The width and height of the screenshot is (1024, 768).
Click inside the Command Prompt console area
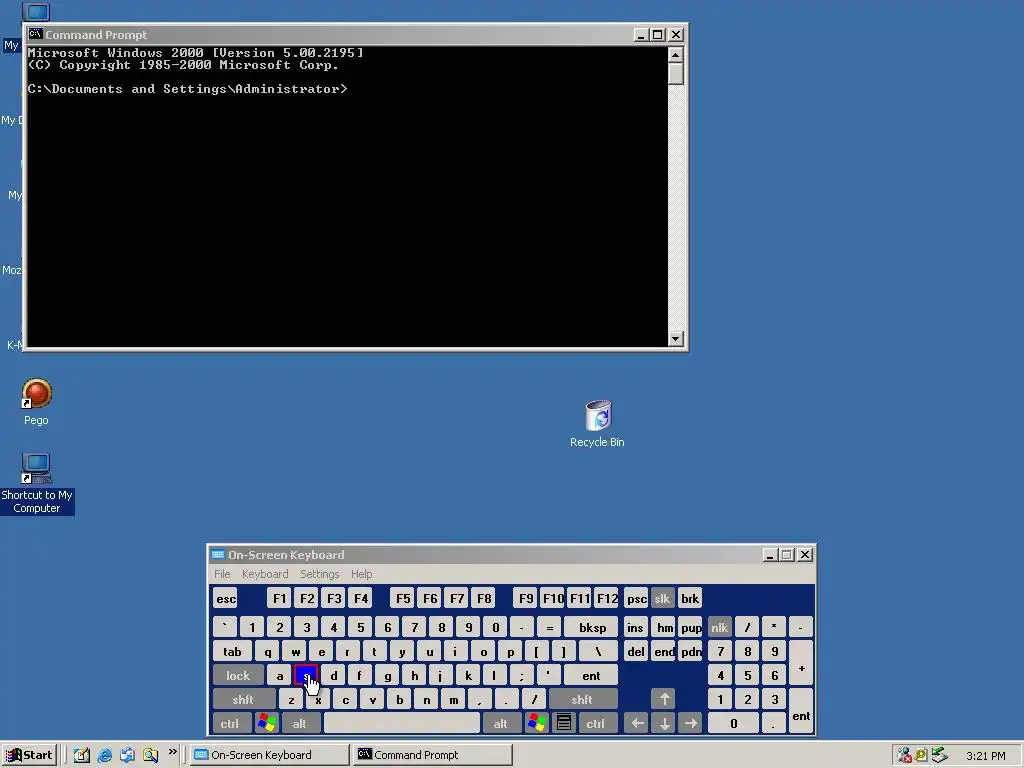tap(347, 196)
